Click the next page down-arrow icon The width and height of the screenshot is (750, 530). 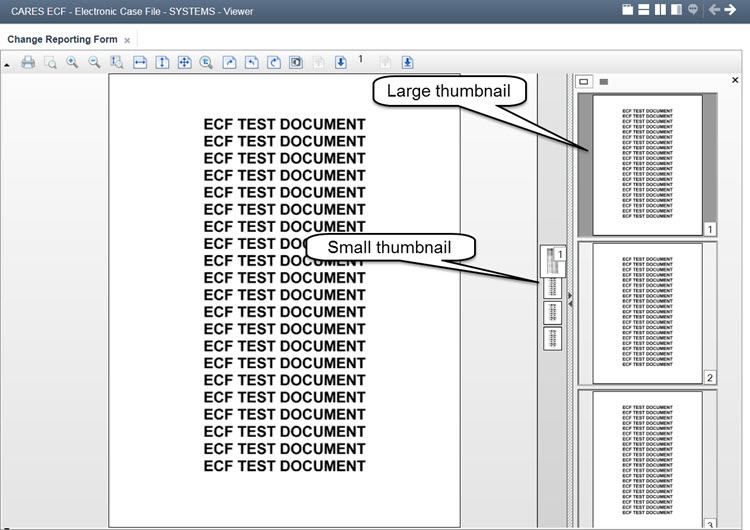point(340,62)
